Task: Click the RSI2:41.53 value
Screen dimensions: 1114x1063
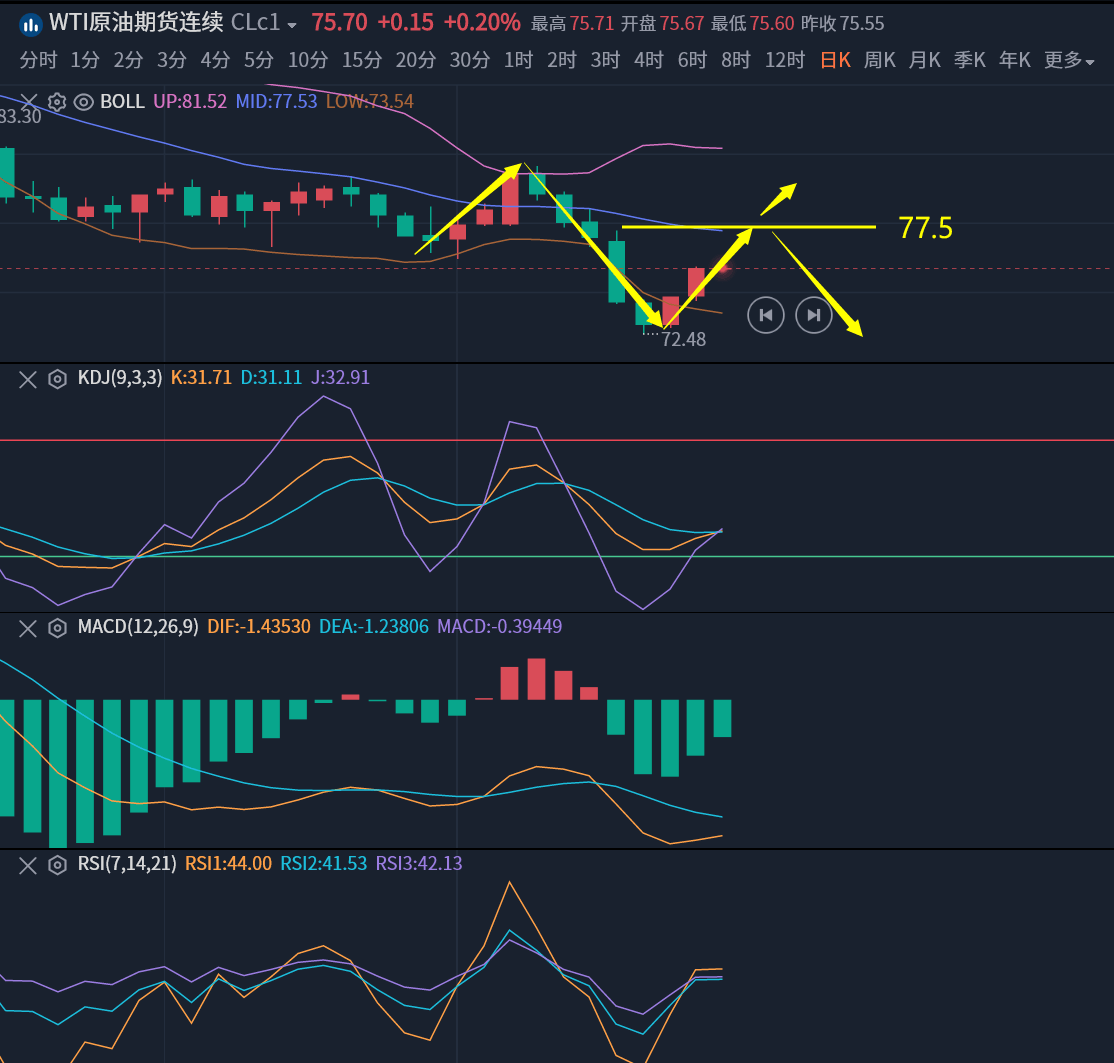Action: tap(324, 863)
